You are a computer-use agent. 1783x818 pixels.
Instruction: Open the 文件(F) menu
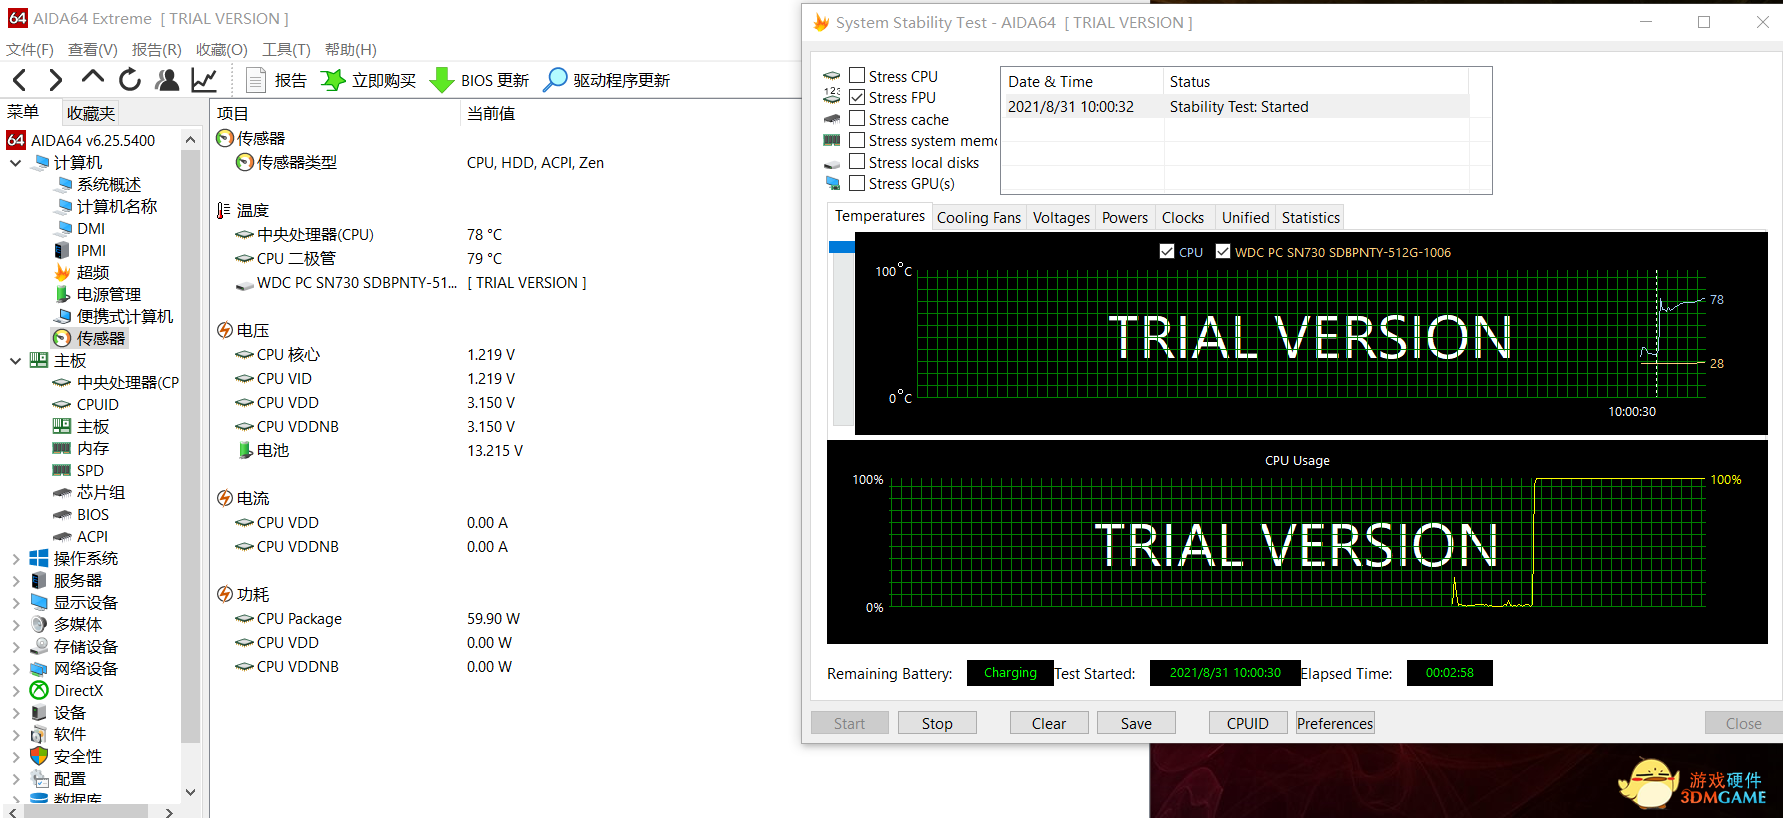(x=30, y=50)
